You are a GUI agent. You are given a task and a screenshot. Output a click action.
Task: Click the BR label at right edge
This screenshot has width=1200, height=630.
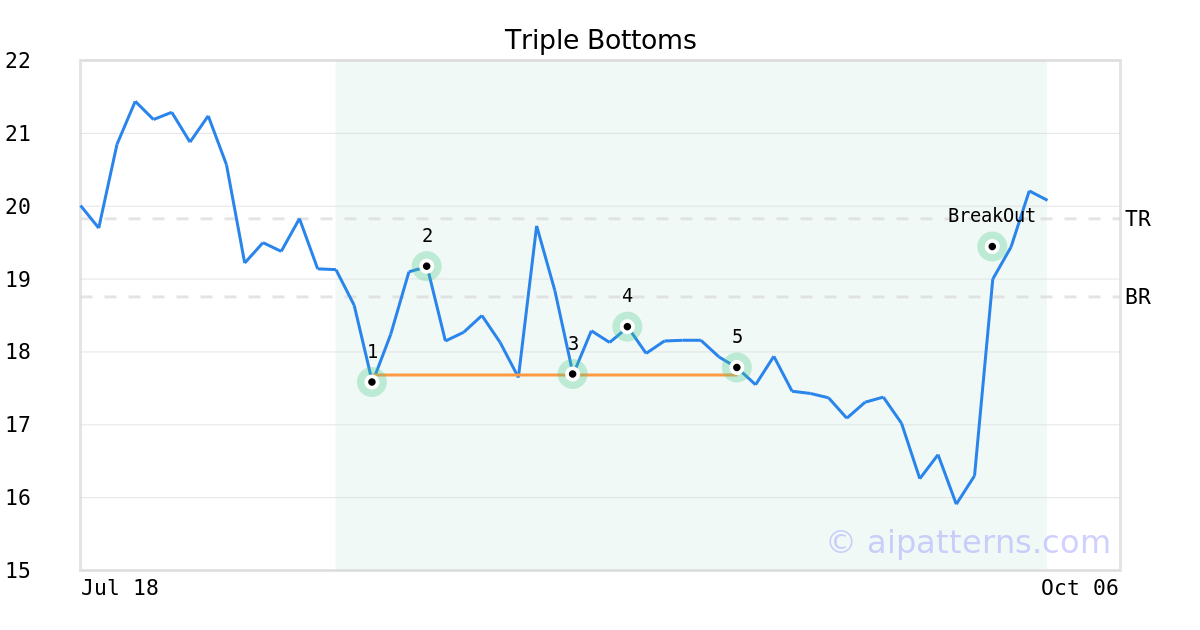1137,297
